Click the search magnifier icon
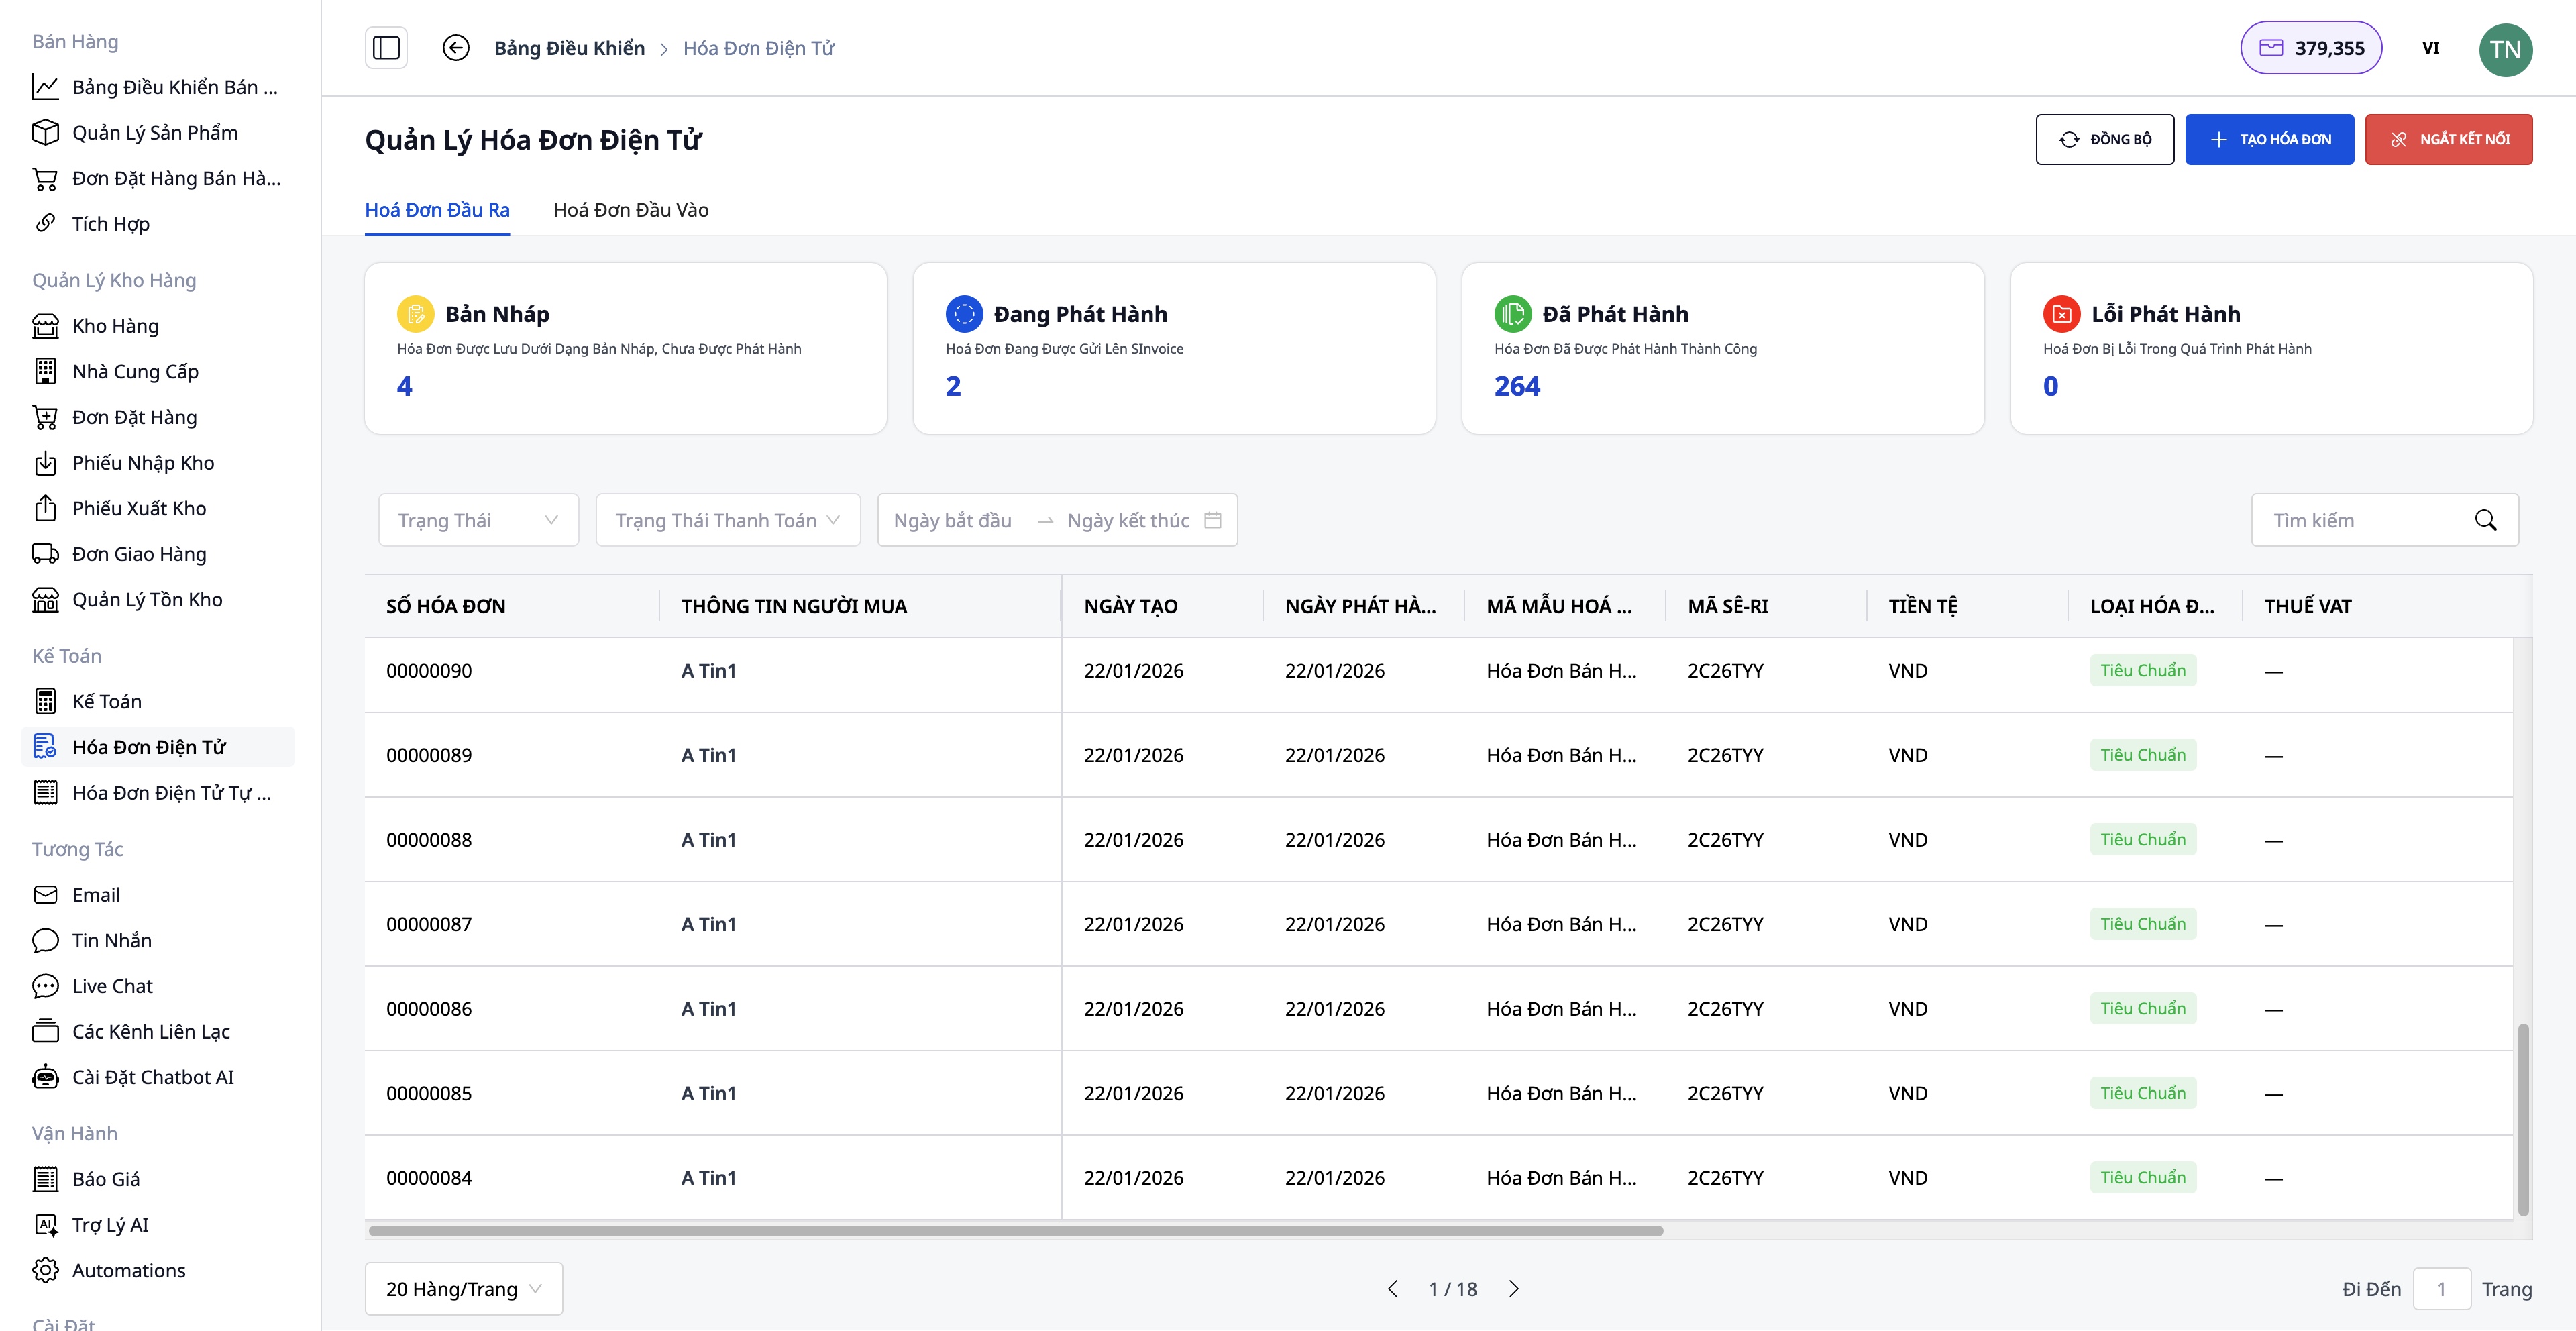This screenshot has width=2576, height=1331. (2485, 520)
